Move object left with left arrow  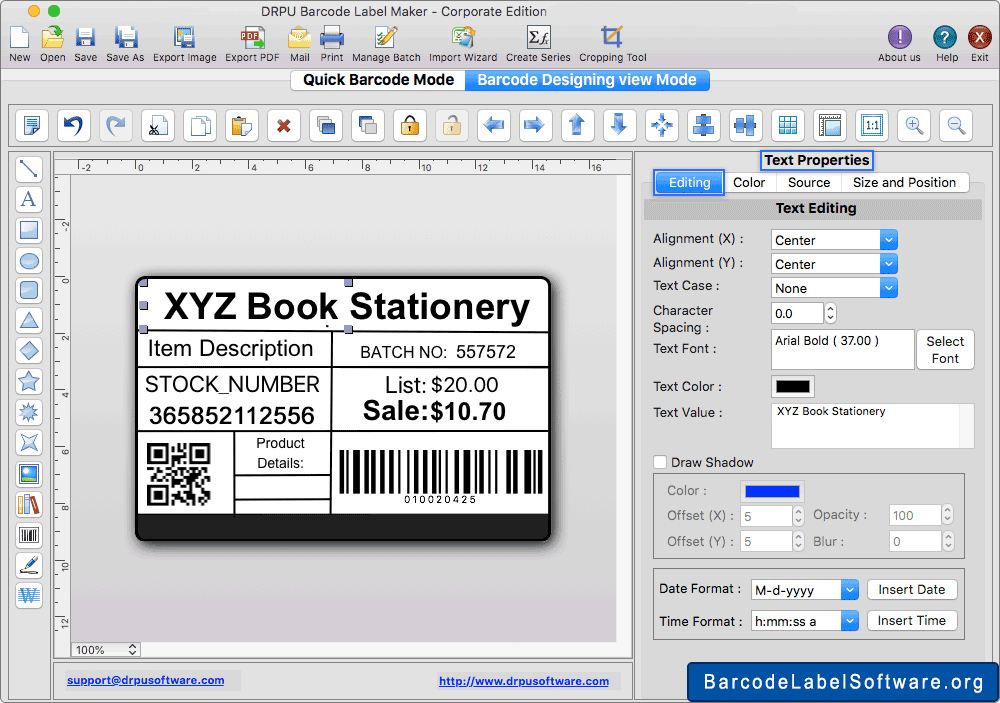pyautogui.click(x=494, y=125)
